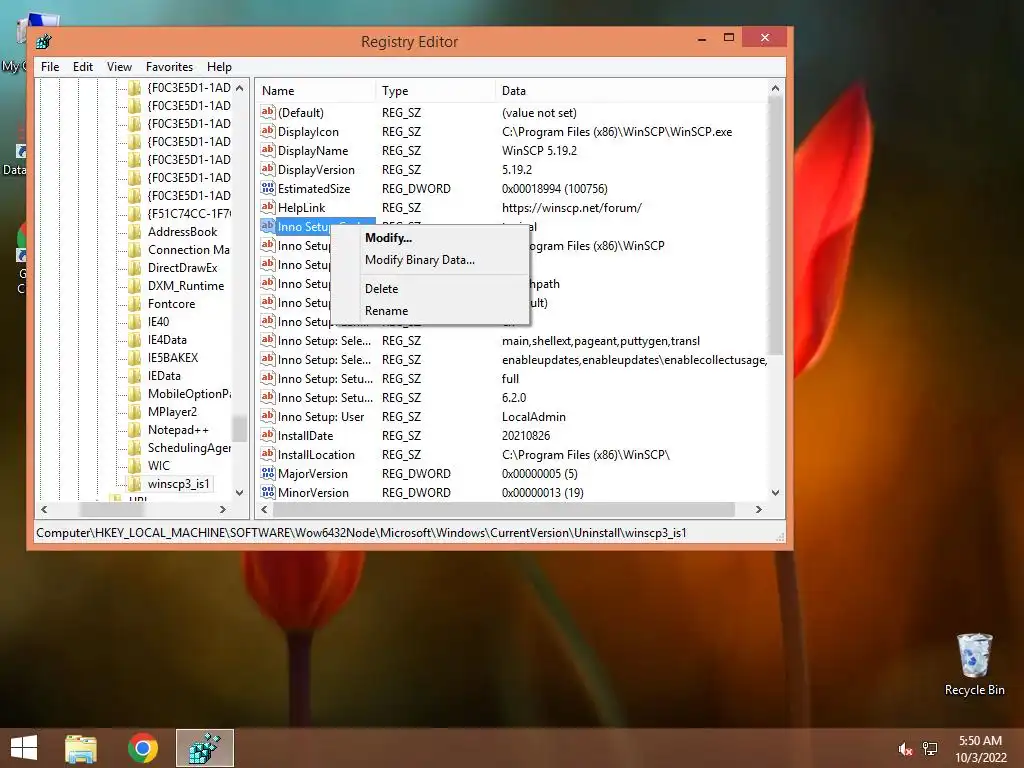Click the 20210826 data value
Screen dimensions: 1024x768
526,436
